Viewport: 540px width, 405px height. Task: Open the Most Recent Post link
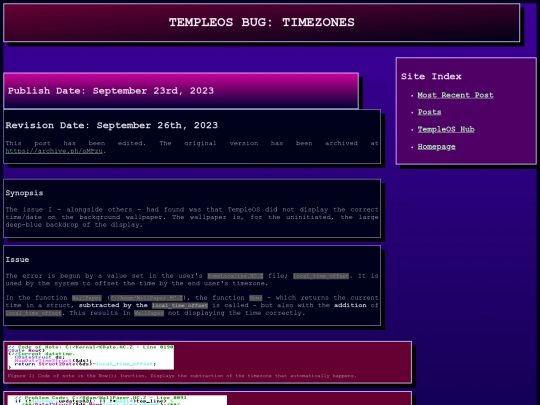coord(455,95)
